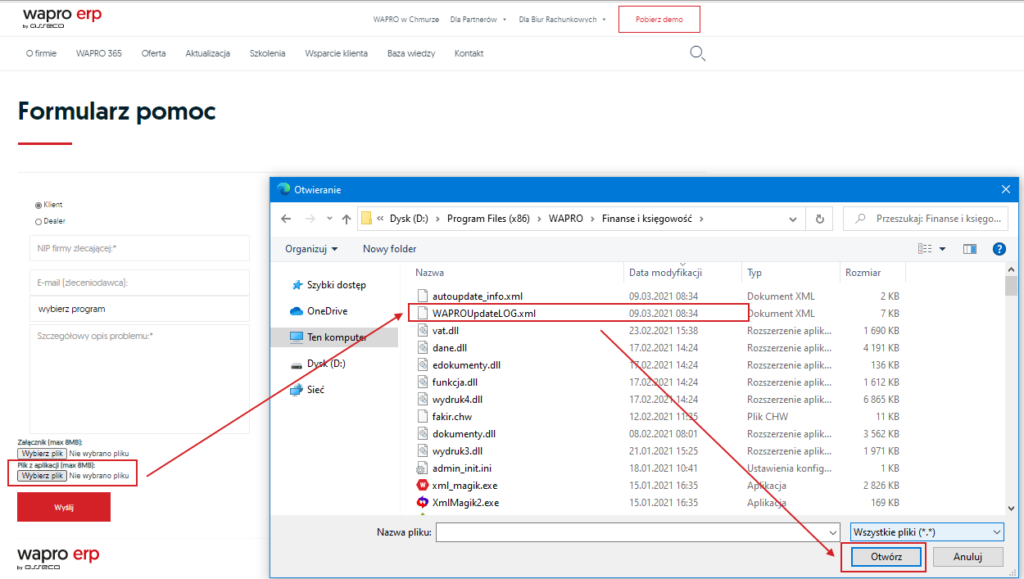Open the wybierz program dropdown
This screenshot has height=579, width=1024.
pyautogui.click(x=139, y=309)
